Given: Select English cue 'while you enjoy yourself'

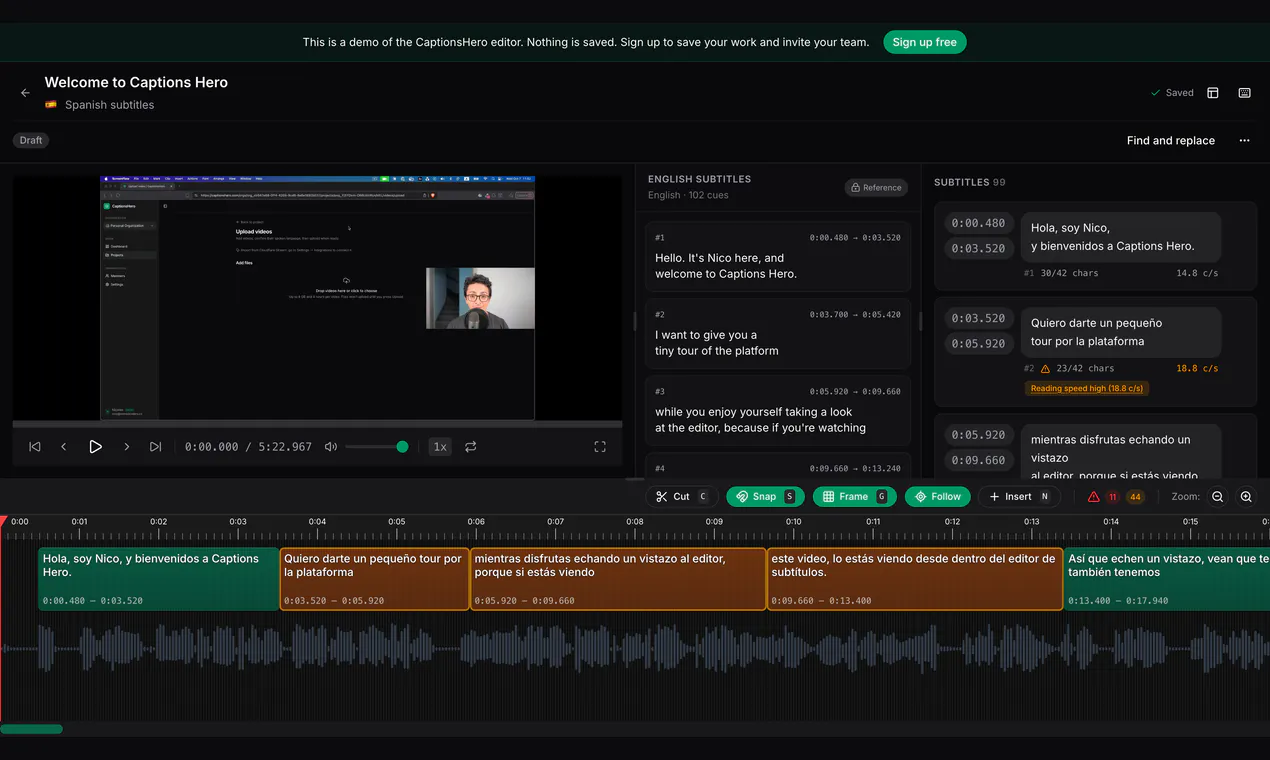Looking at the screenshot, I should click(x=778, y=410).
